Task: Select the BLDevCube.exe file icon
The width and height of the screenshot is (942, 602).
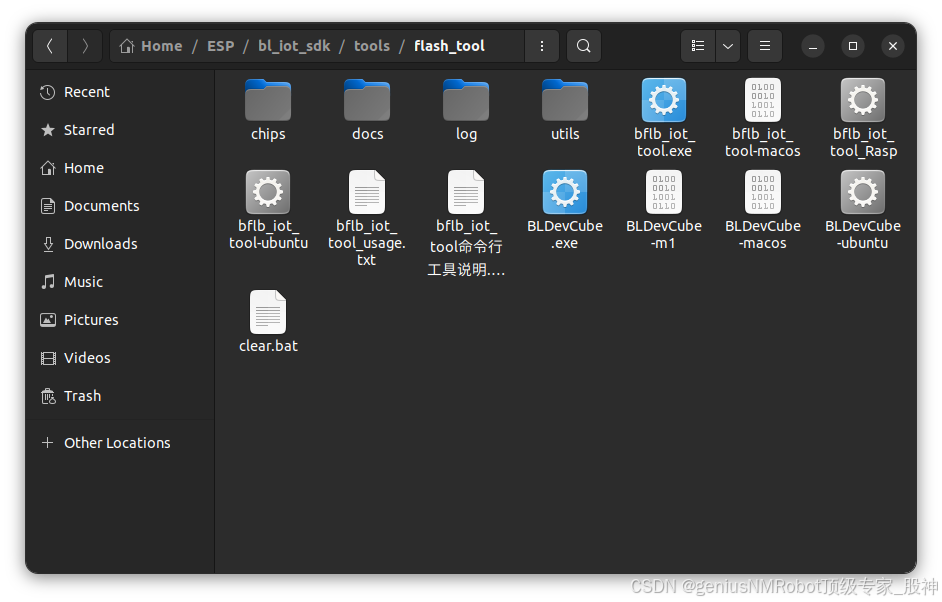Action: [565, 192]
